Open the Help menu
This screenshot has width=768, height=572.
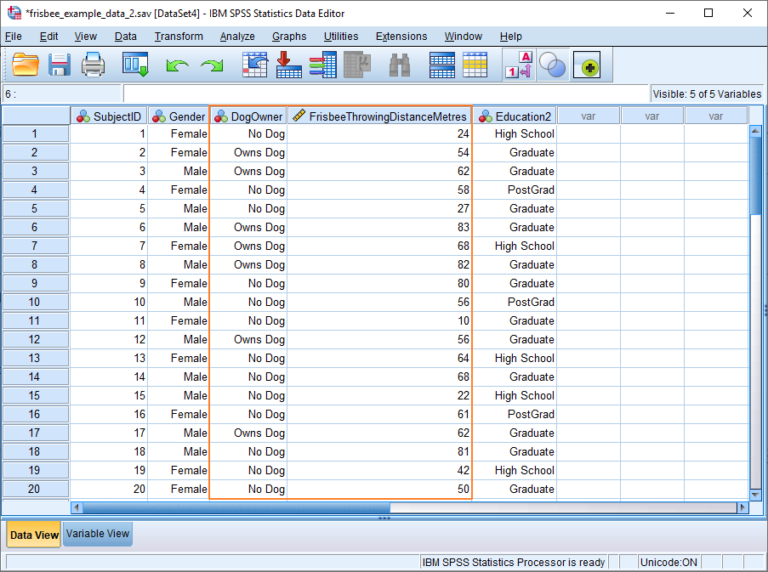[x=511, y=36]
